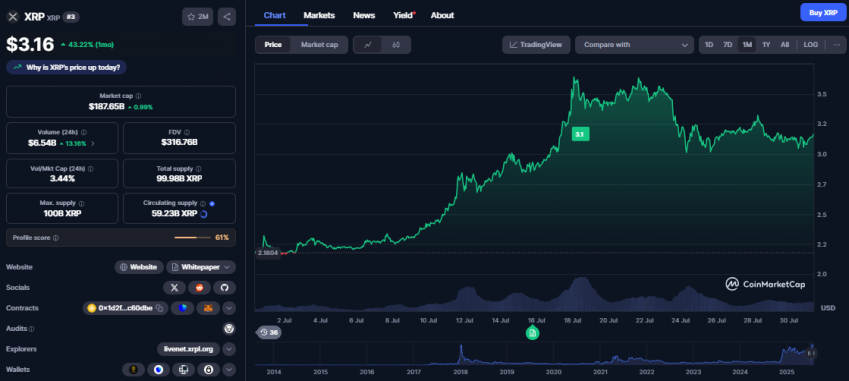849x381 pixels.
Task: Open the GitHub social link
Action: point(224,288)
